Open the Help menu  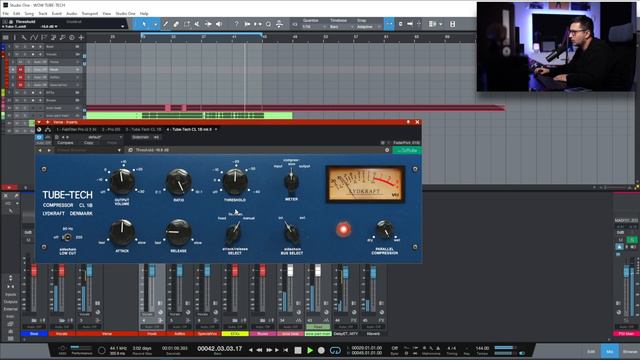tap(144, 13)
